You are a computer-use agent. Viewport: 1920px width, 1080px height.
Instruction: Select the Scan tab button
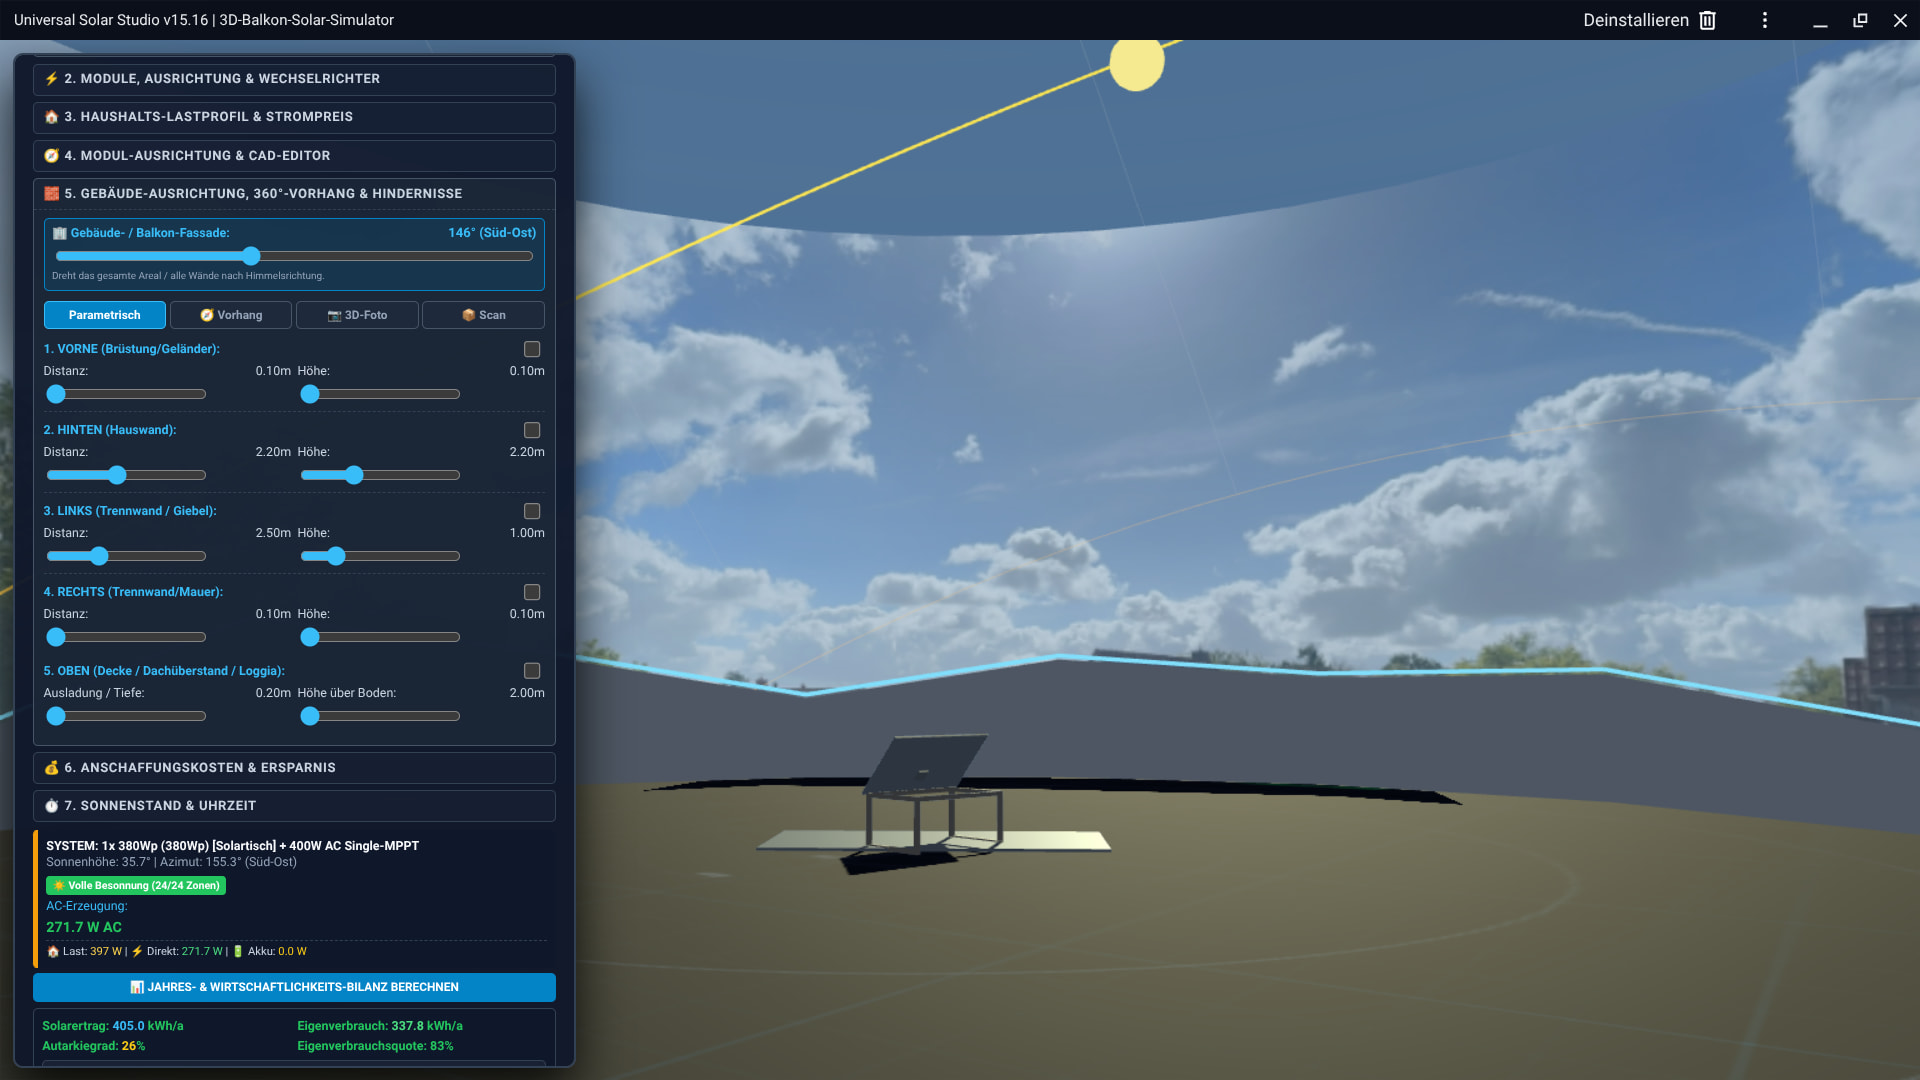point(483,315)
